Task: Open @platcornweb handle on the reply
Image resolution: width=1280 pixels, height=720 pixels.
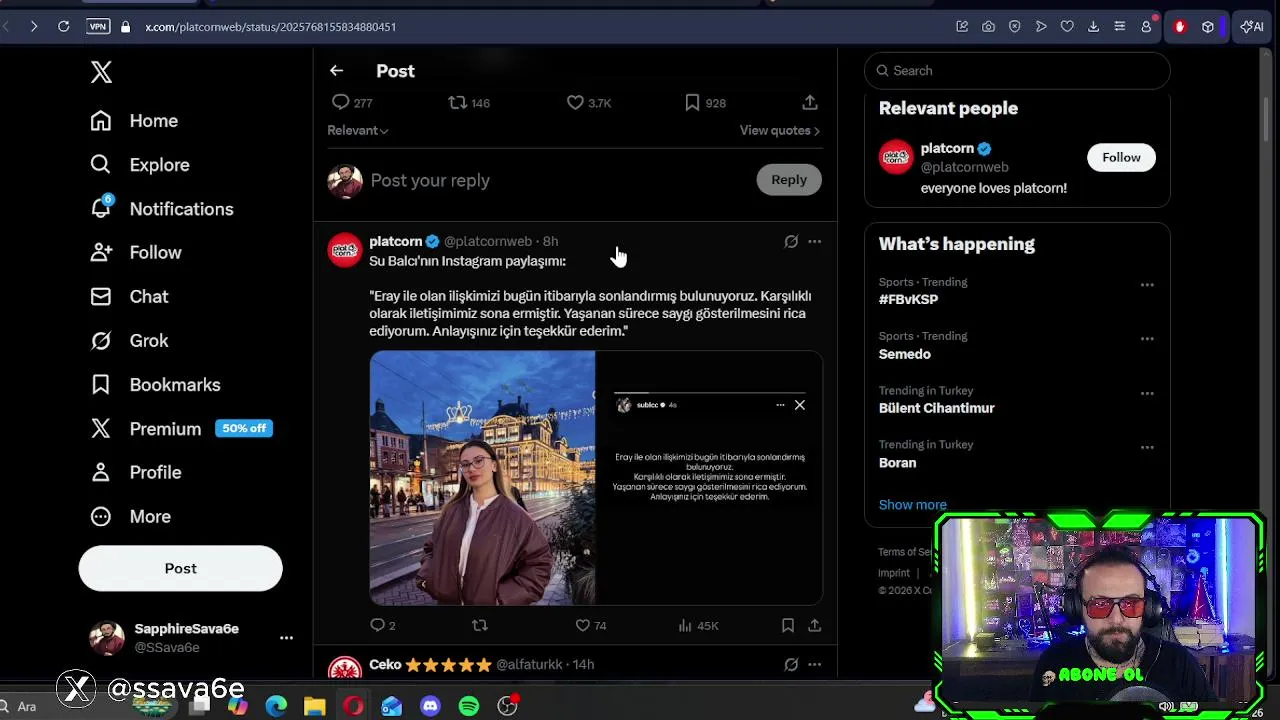Action: pos(488,241)
